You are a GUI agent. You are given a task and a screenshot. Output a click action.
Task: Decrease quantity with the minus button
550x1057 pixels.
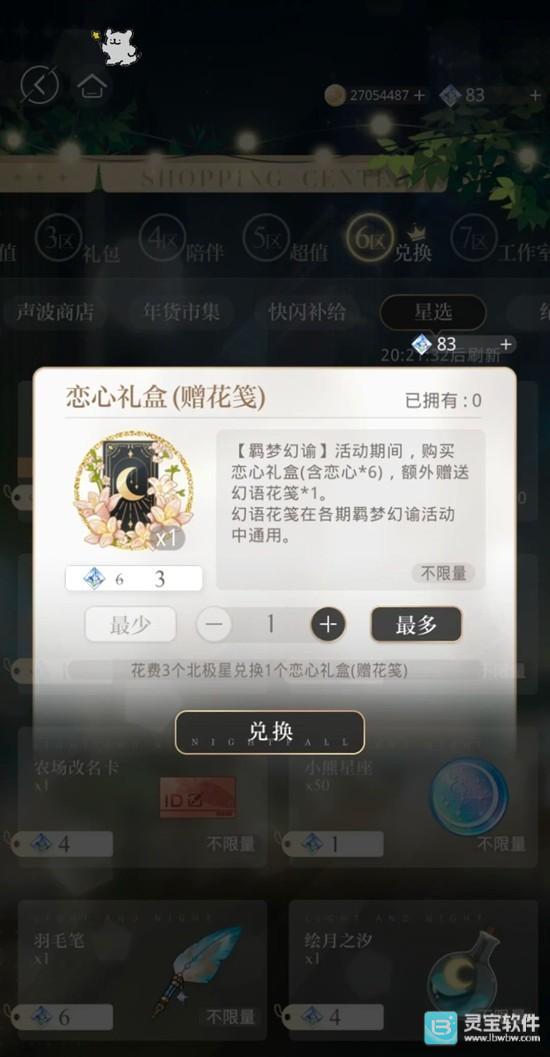[x=214, y=624]
